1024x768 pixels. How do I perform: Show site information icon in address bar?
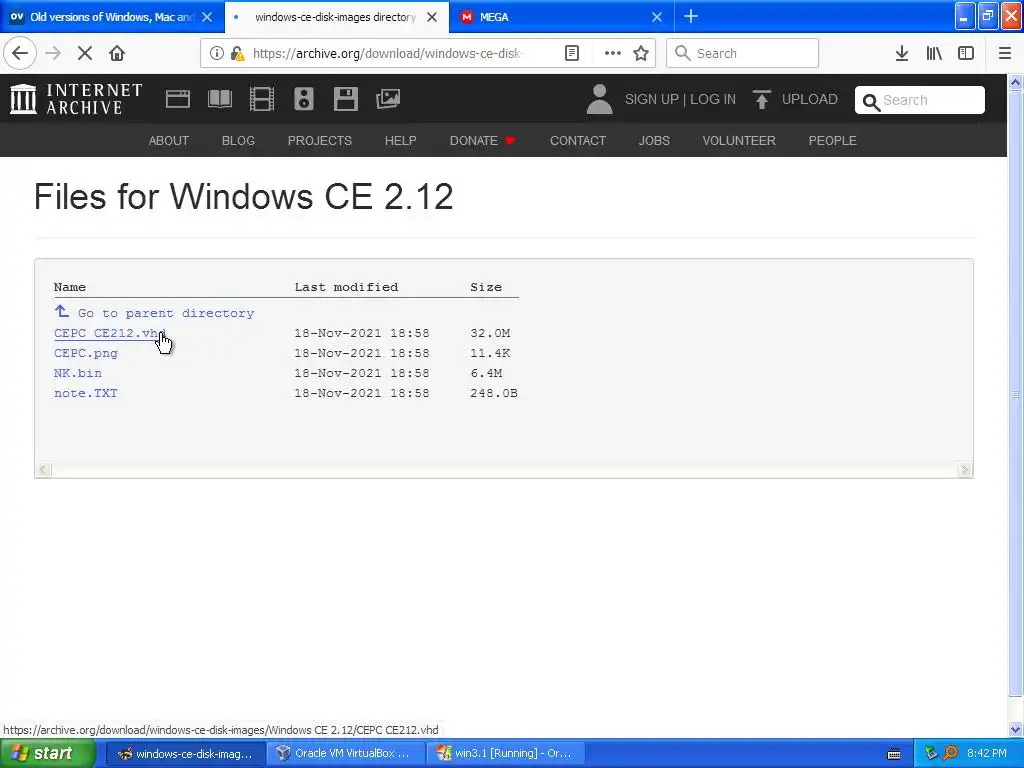pyautogui.click(x=217, y=54)
